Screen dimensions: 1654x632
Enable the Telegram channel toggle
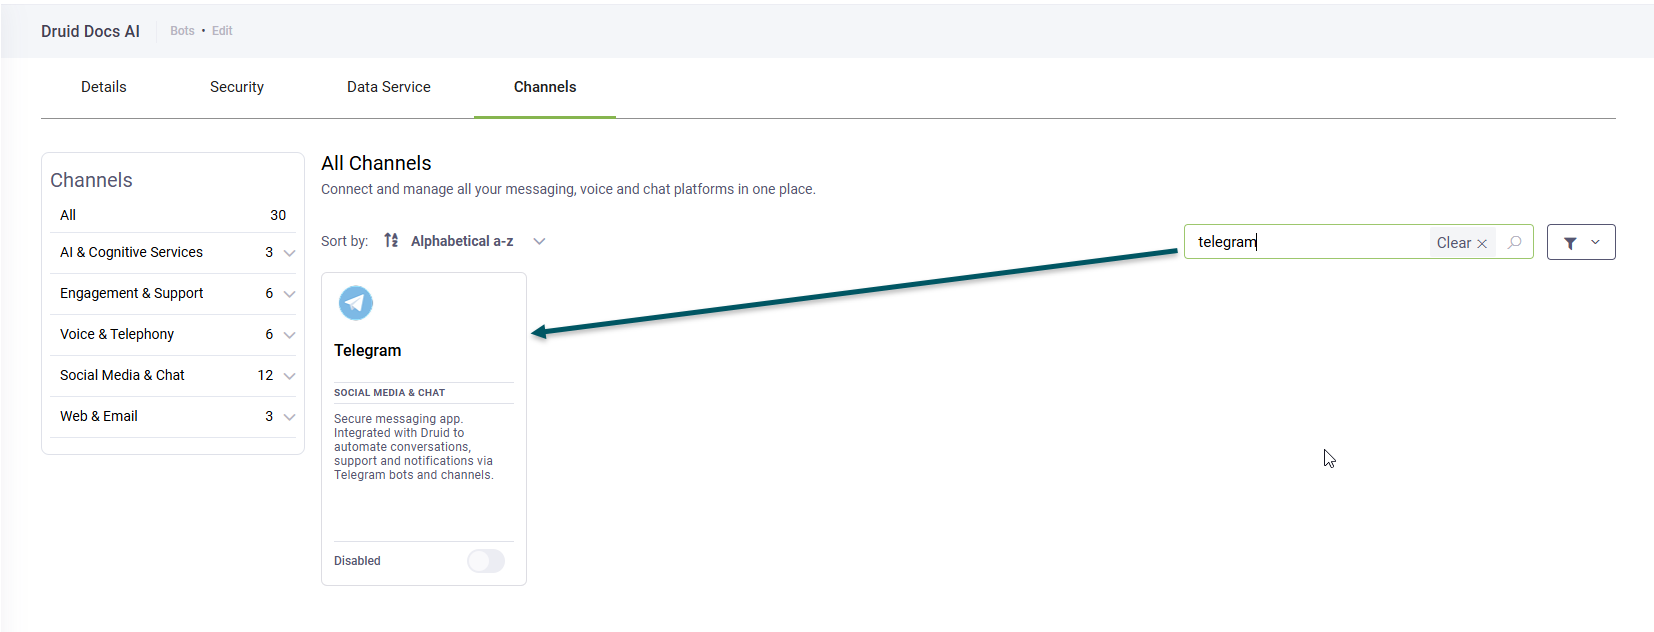[x=486, y=561]
